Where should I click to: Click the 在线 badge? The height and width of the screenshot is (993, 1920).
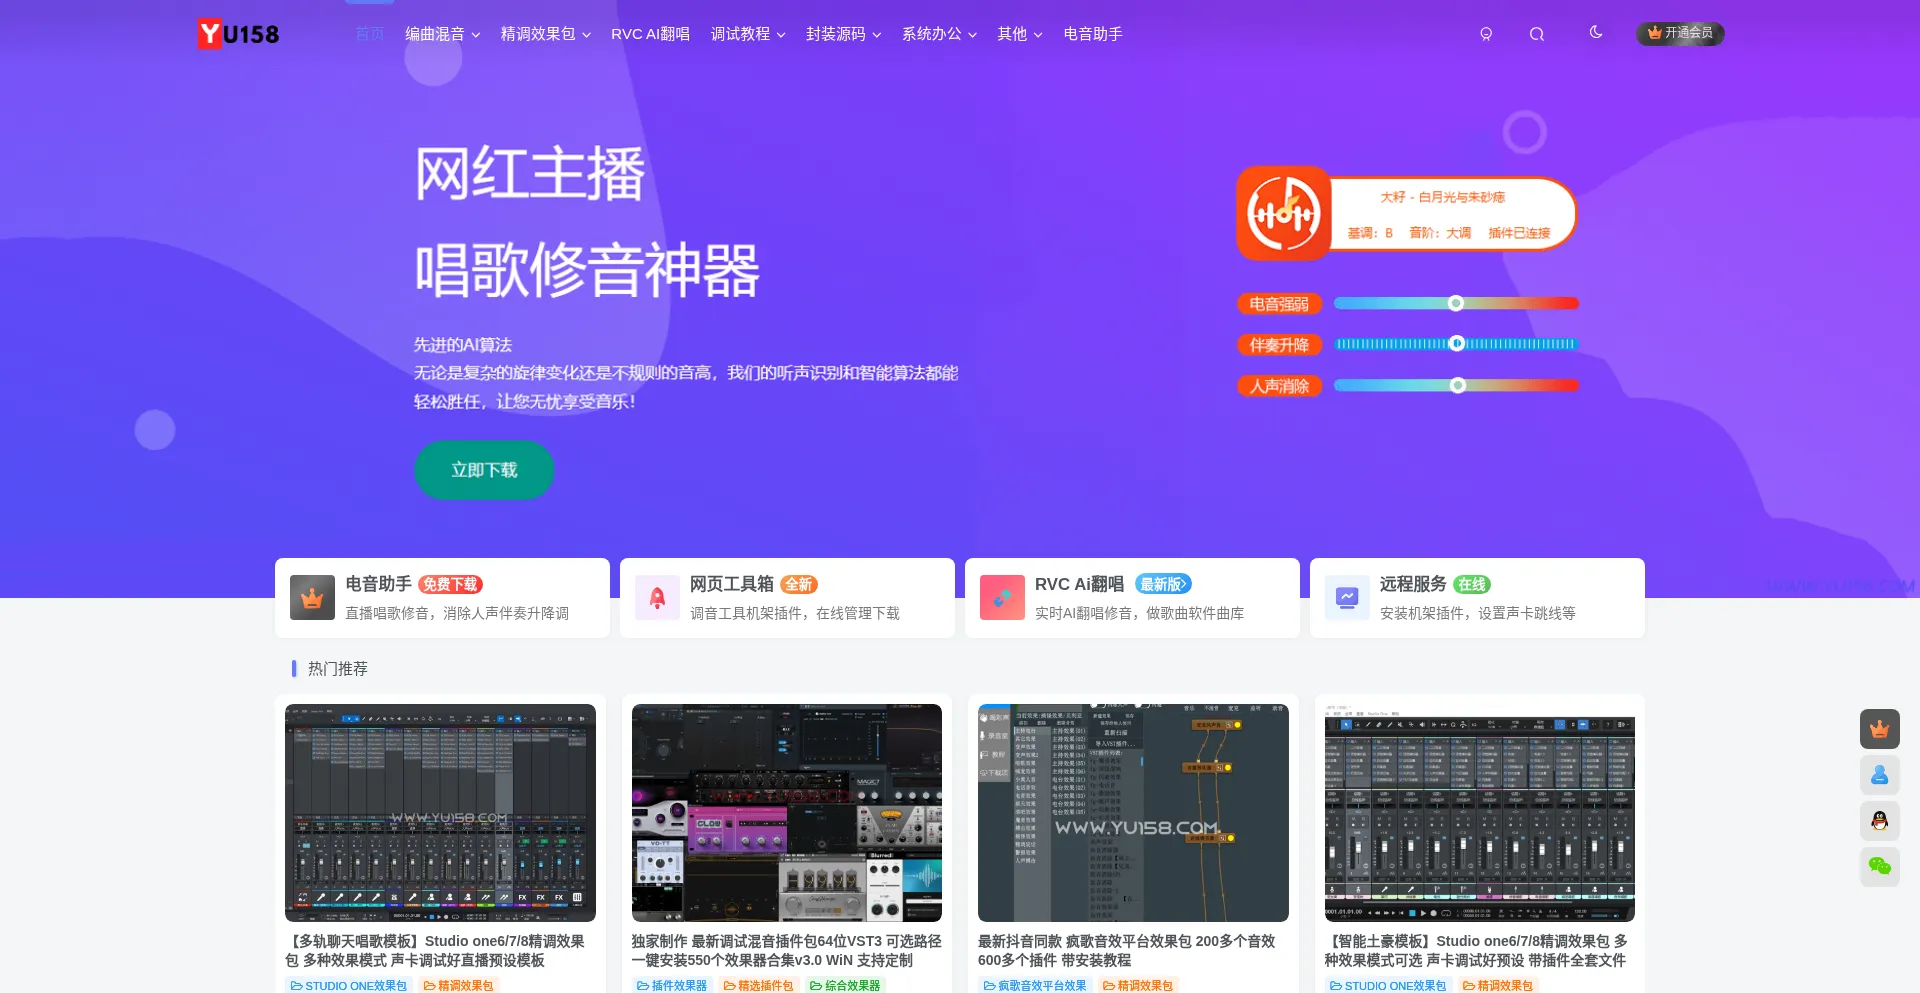1471,585
